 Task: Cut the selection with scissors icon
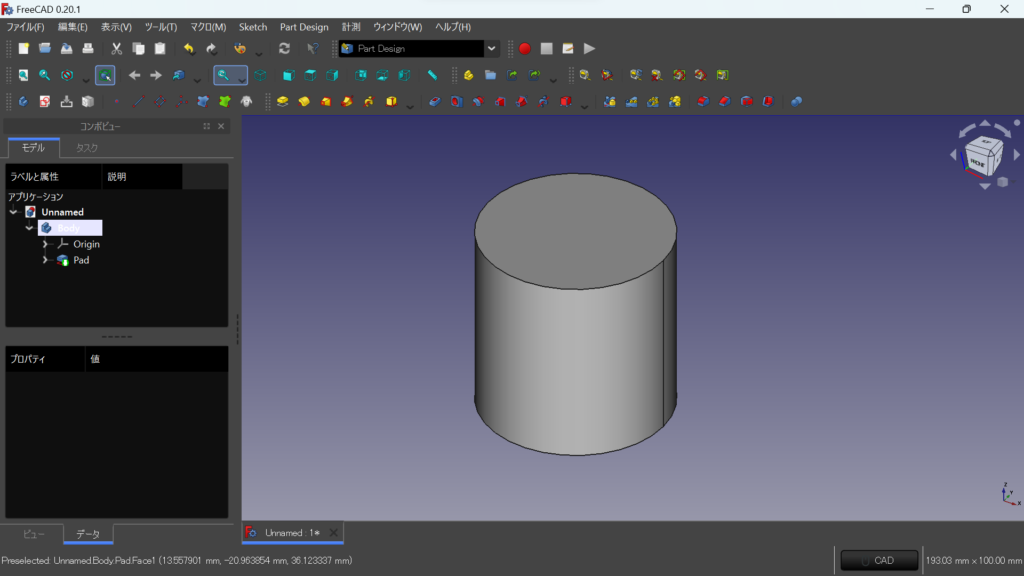pyautogui.click(x=116, y=48)
